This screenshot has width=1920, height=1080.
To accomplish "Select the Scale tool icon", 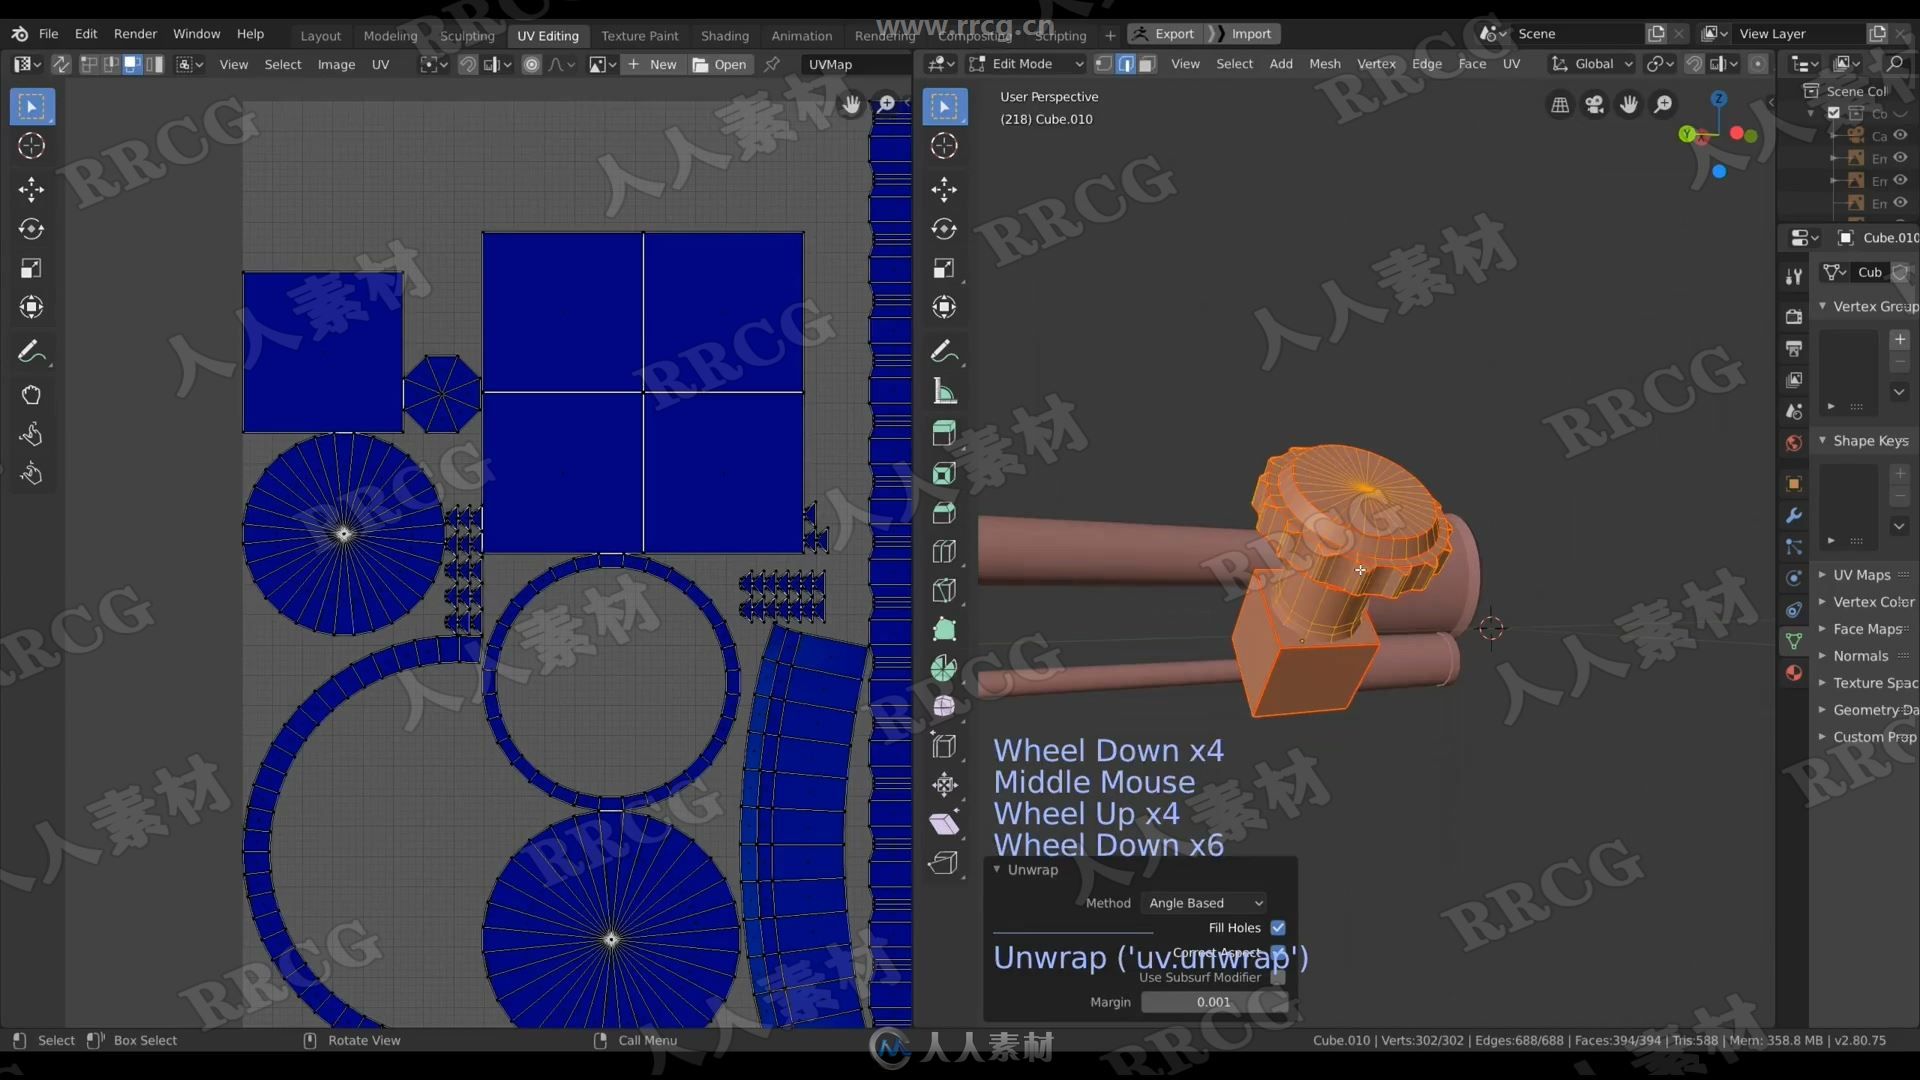I will click(32, 269).
